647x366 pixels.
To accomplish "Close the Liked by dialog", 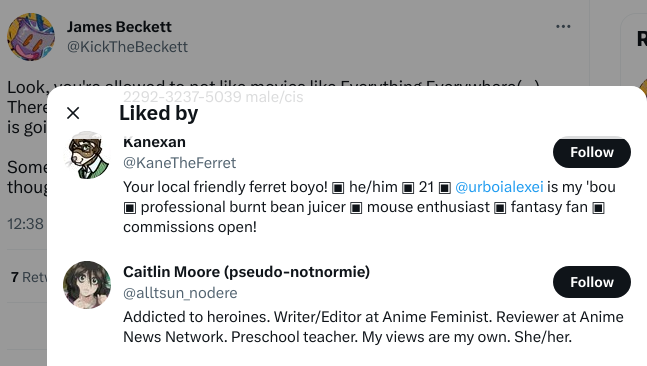I will (73, 113).
